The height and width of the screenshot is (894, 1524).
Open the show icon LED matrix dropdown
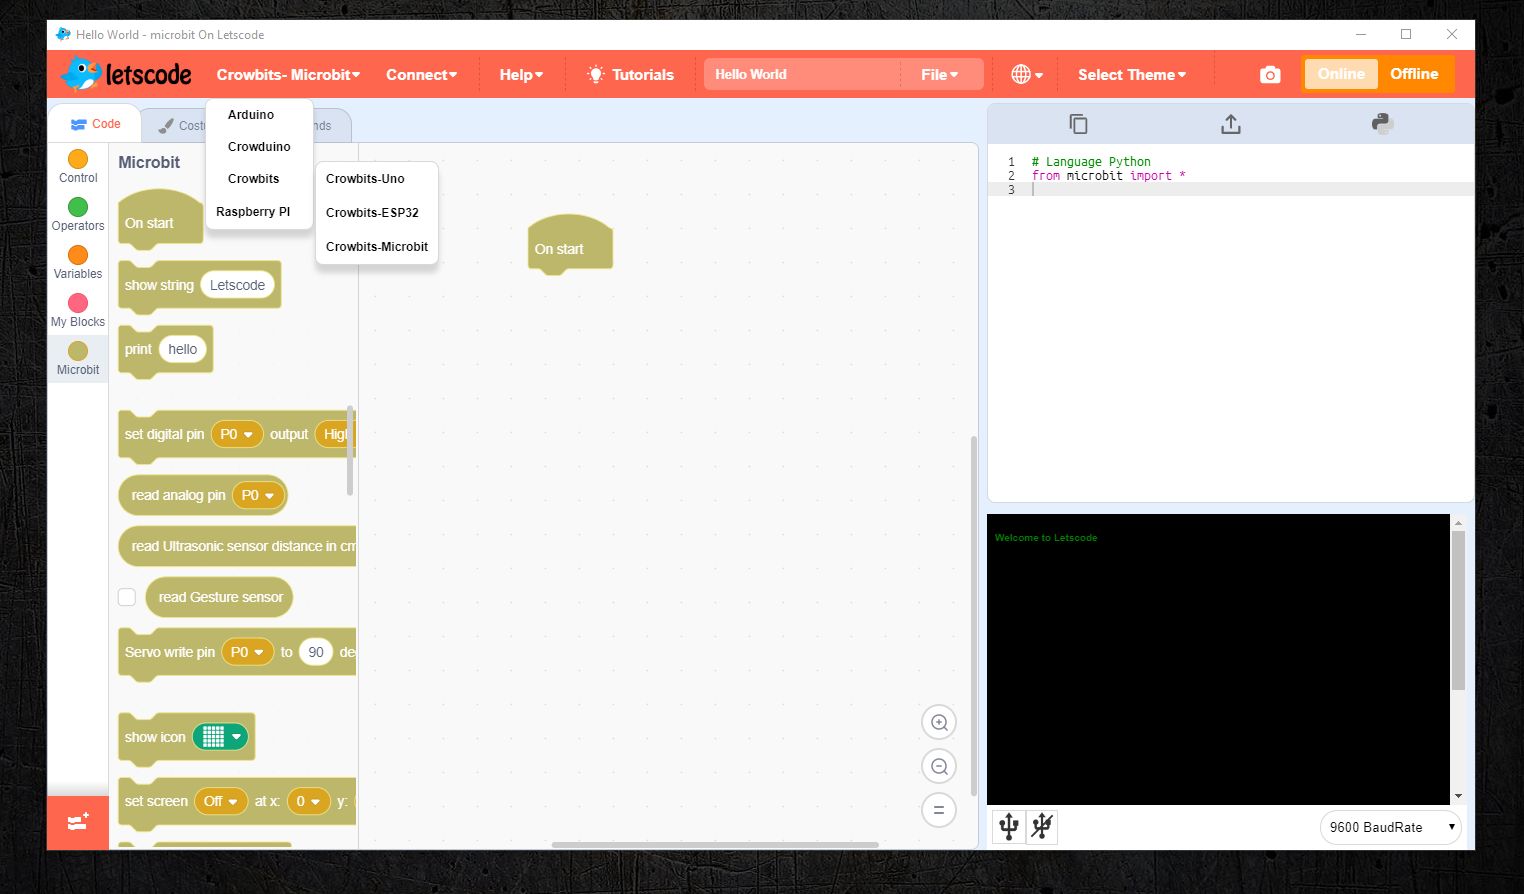click(220, 737)
